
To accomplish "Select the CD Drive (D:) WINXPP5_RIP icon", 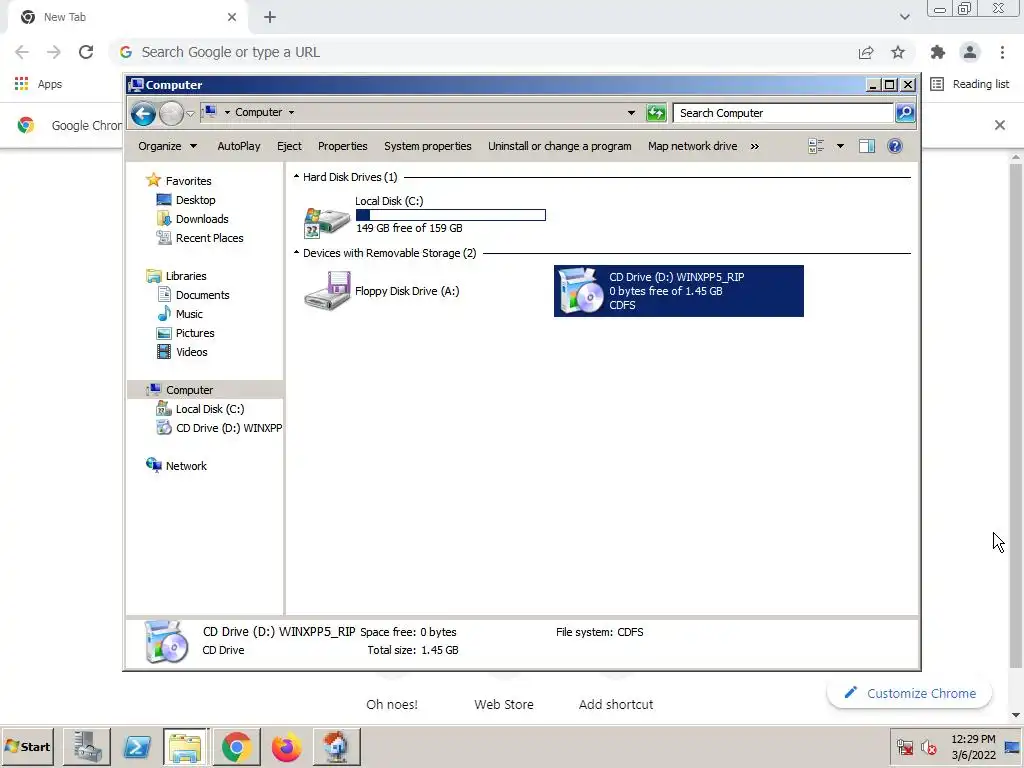I will tap(579, 291).
